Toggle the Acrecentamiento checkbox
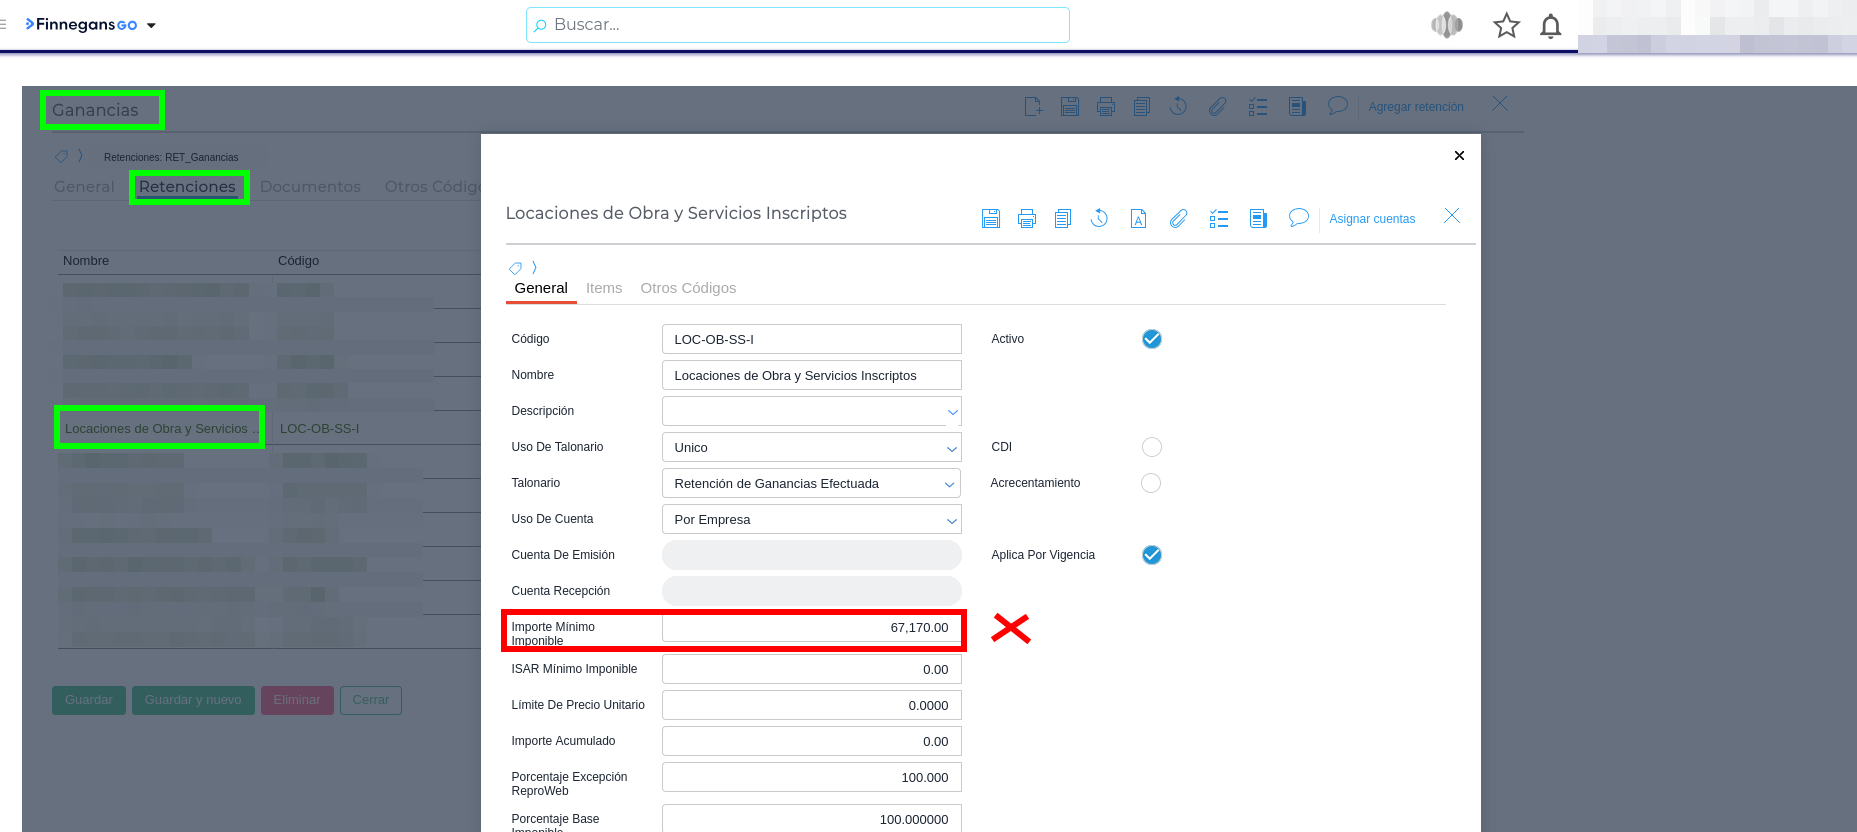 coord(1151,483)
